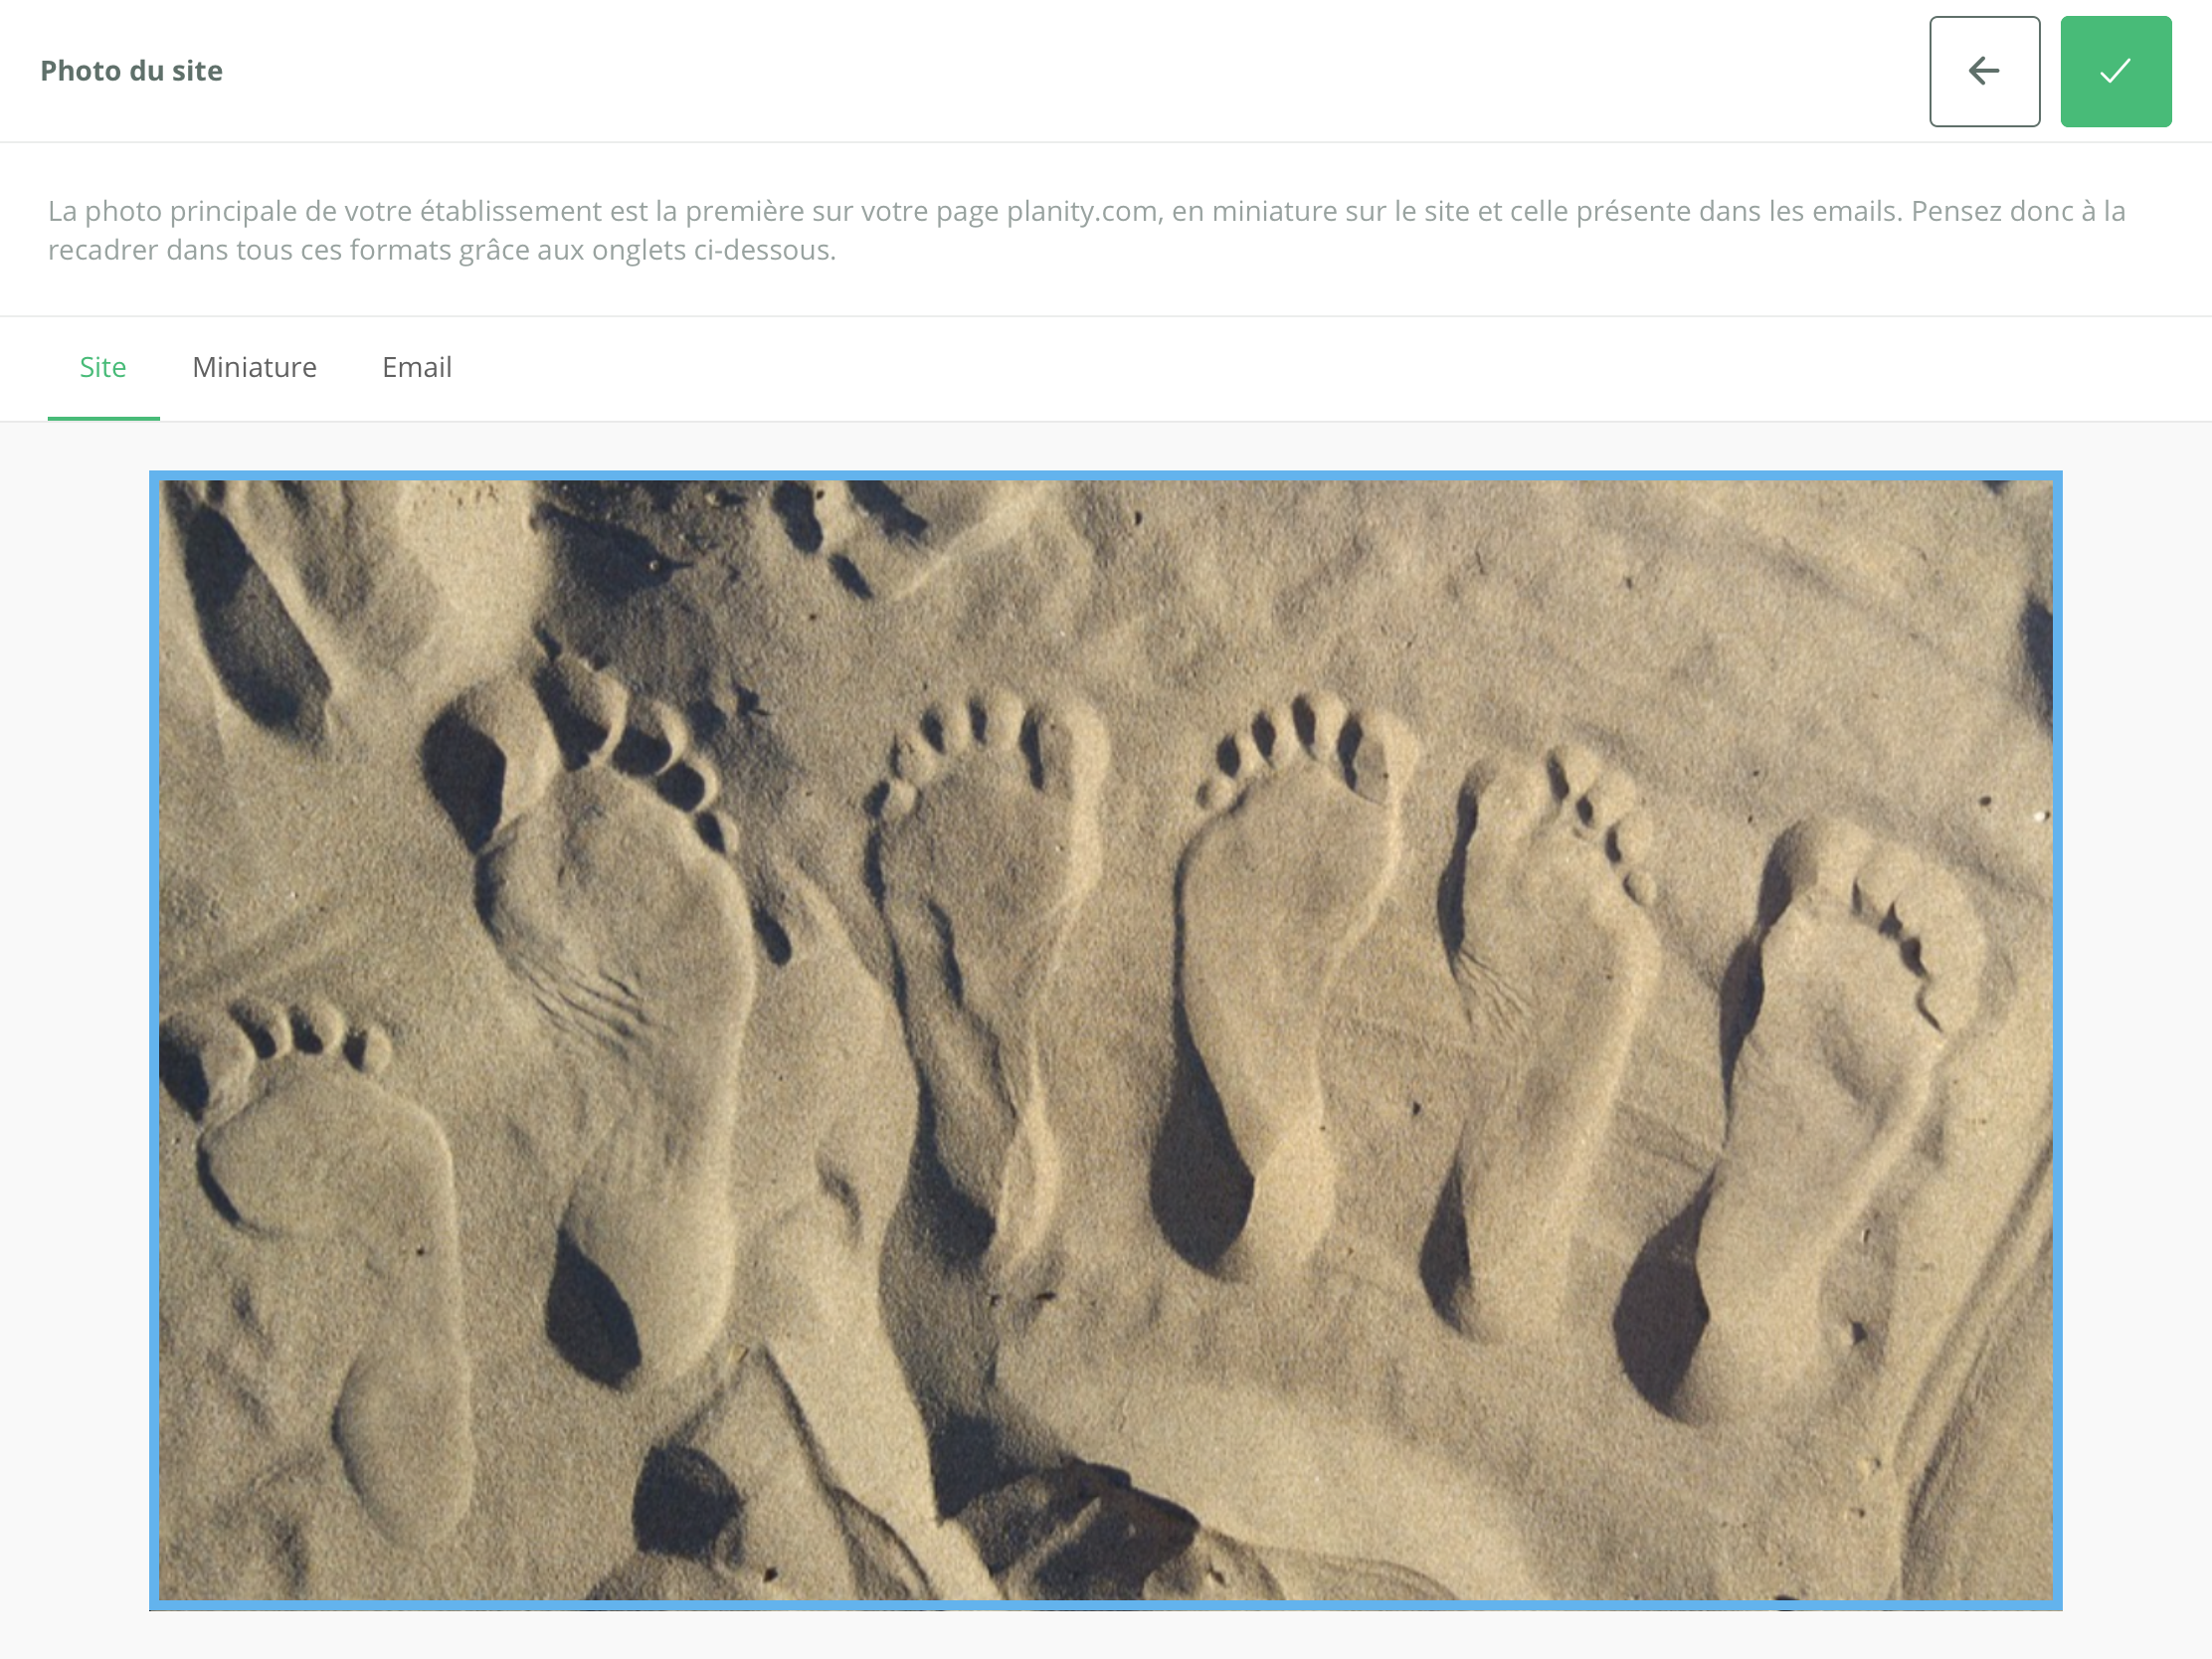Viewport: 2212px width, 1659px height.
Task: Click the top-right corner of blue crop frame
Action: [x=2057, y=476]
